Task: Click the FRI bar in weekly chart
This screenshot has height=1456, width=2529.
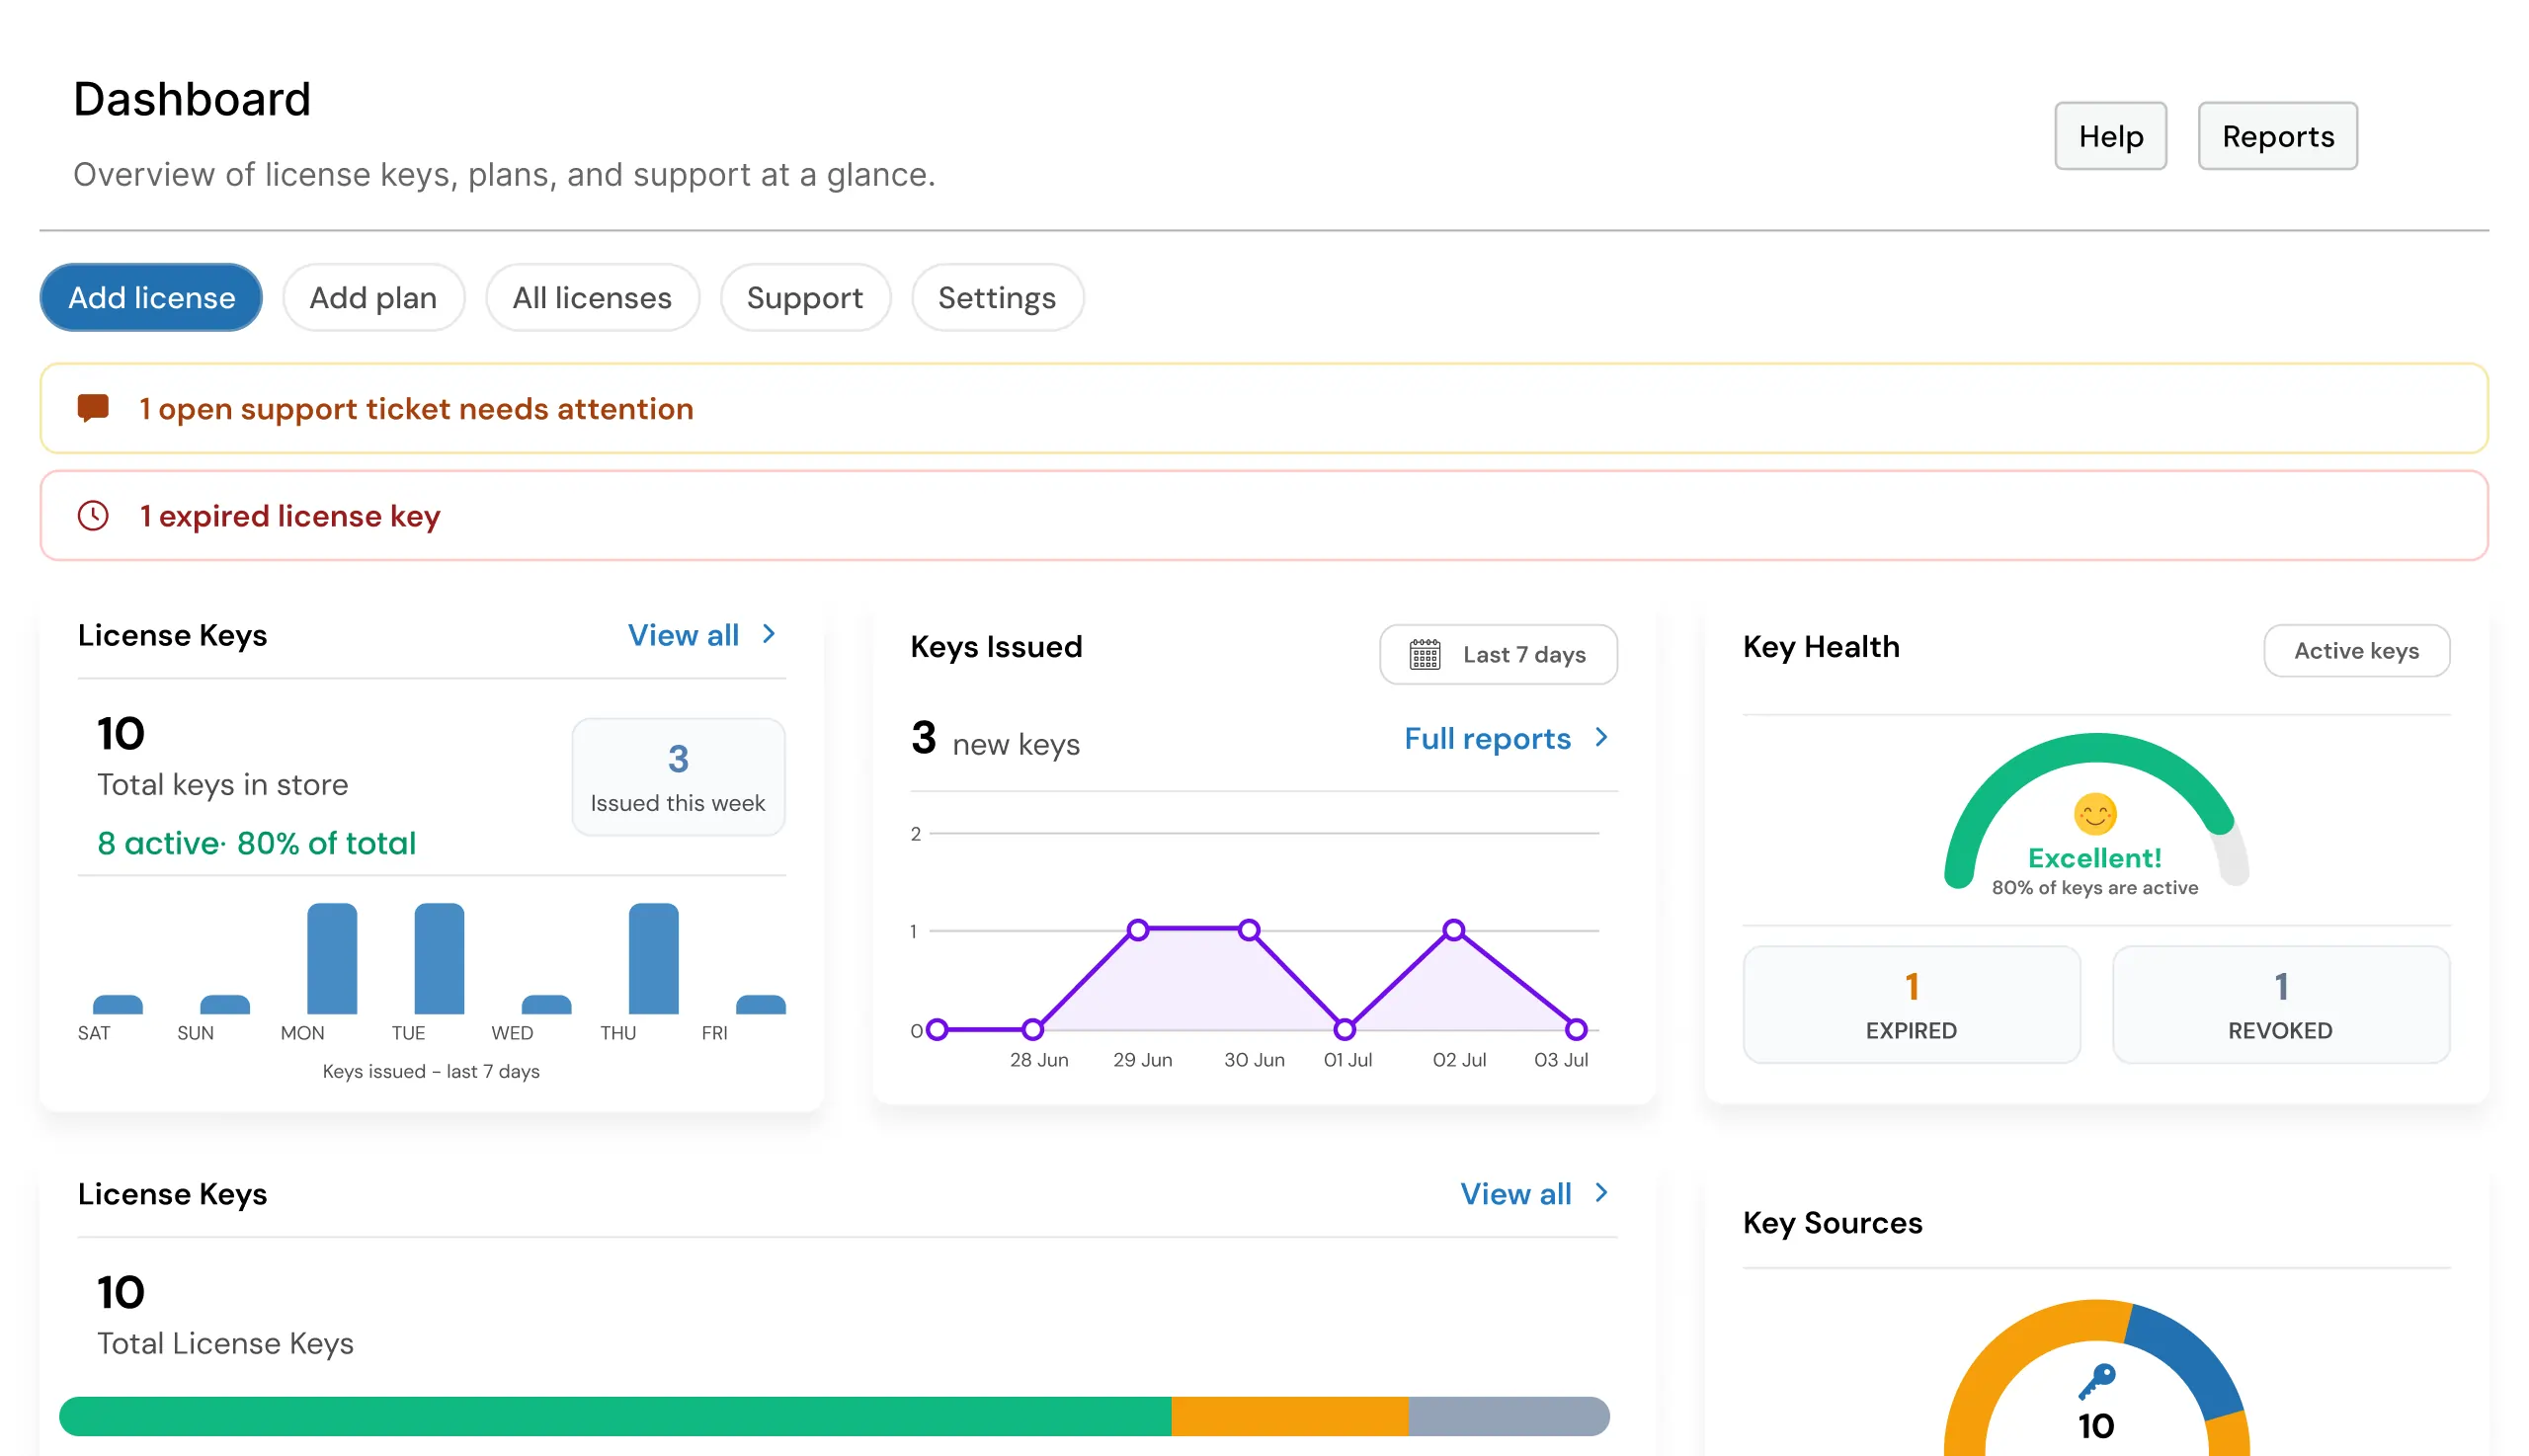Action: point(760,1004)
